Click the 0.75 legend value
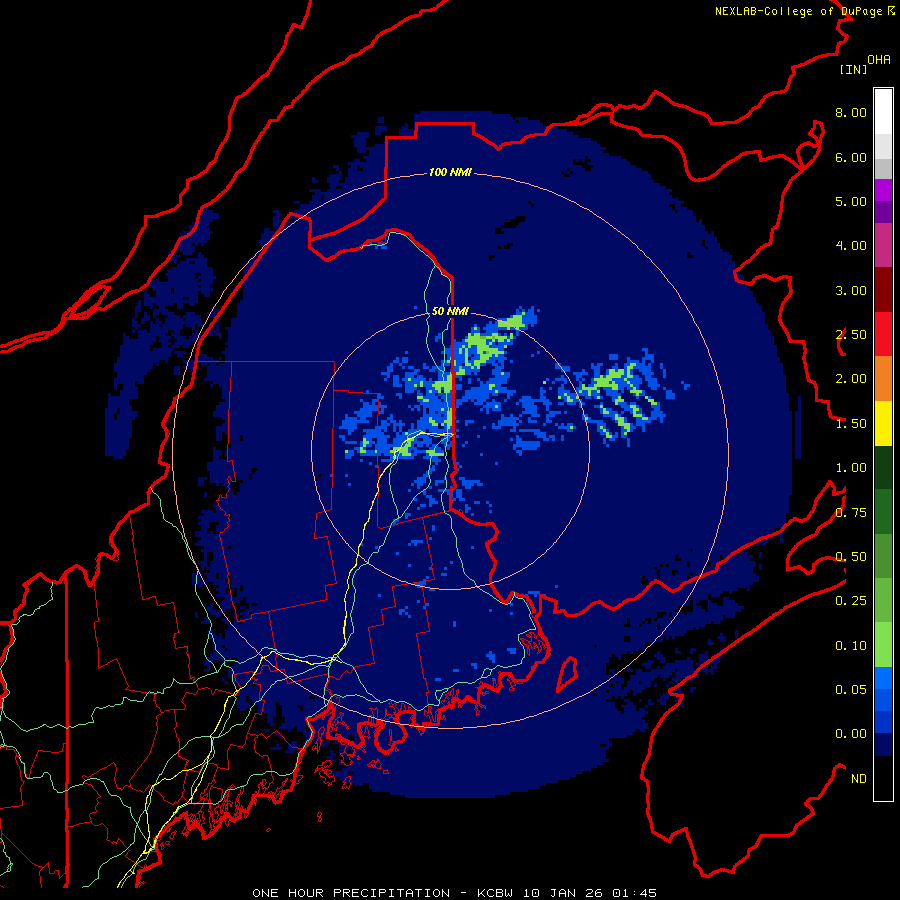Image resolution: width=900 pixels, height=900 pixels. click(851, 513)
